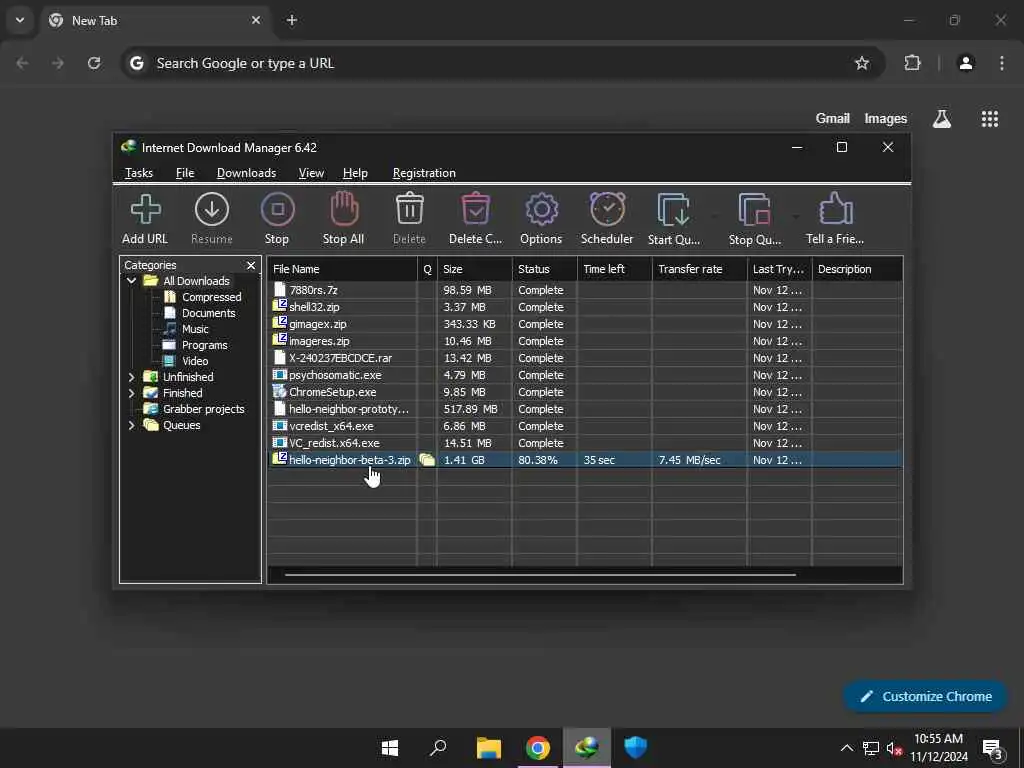1024x768 pixels.
Task: Select the 7880rs.7z download row
Action: [x=585, y=290]
